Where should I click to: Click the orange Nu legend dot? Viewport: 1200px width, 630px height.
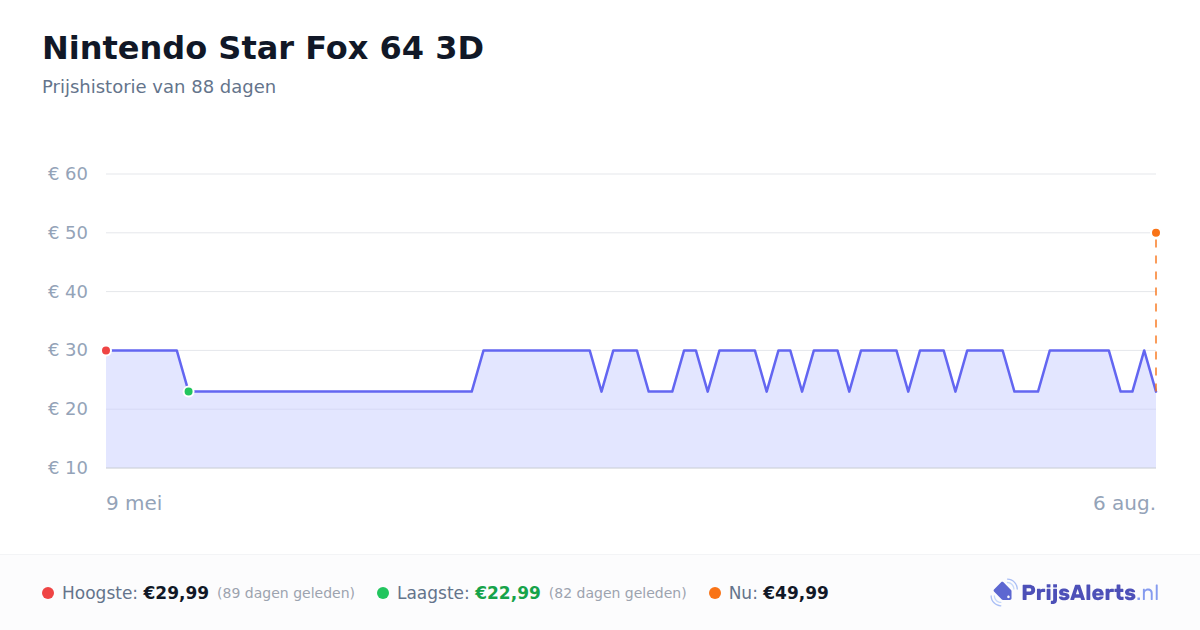(715, 593)
